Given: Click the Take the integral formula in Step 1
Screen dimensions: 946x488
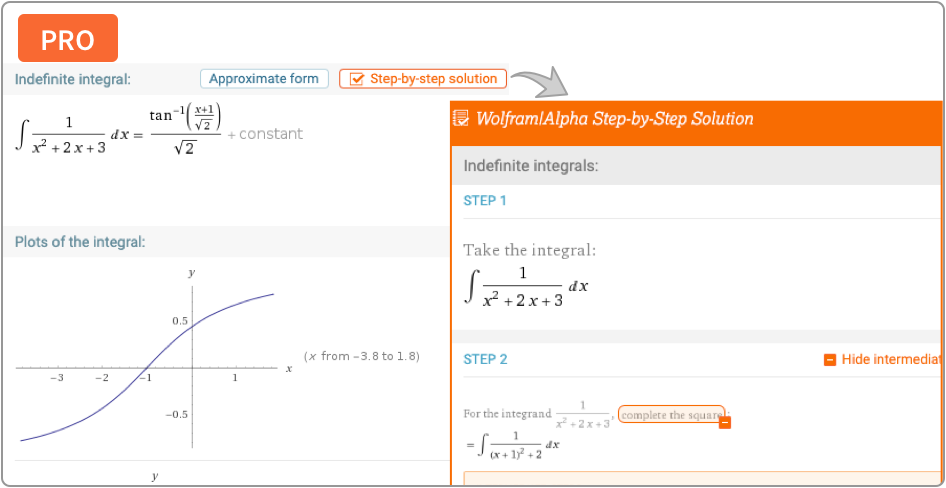Looking at the screenshot, I should tap(527, 287).
